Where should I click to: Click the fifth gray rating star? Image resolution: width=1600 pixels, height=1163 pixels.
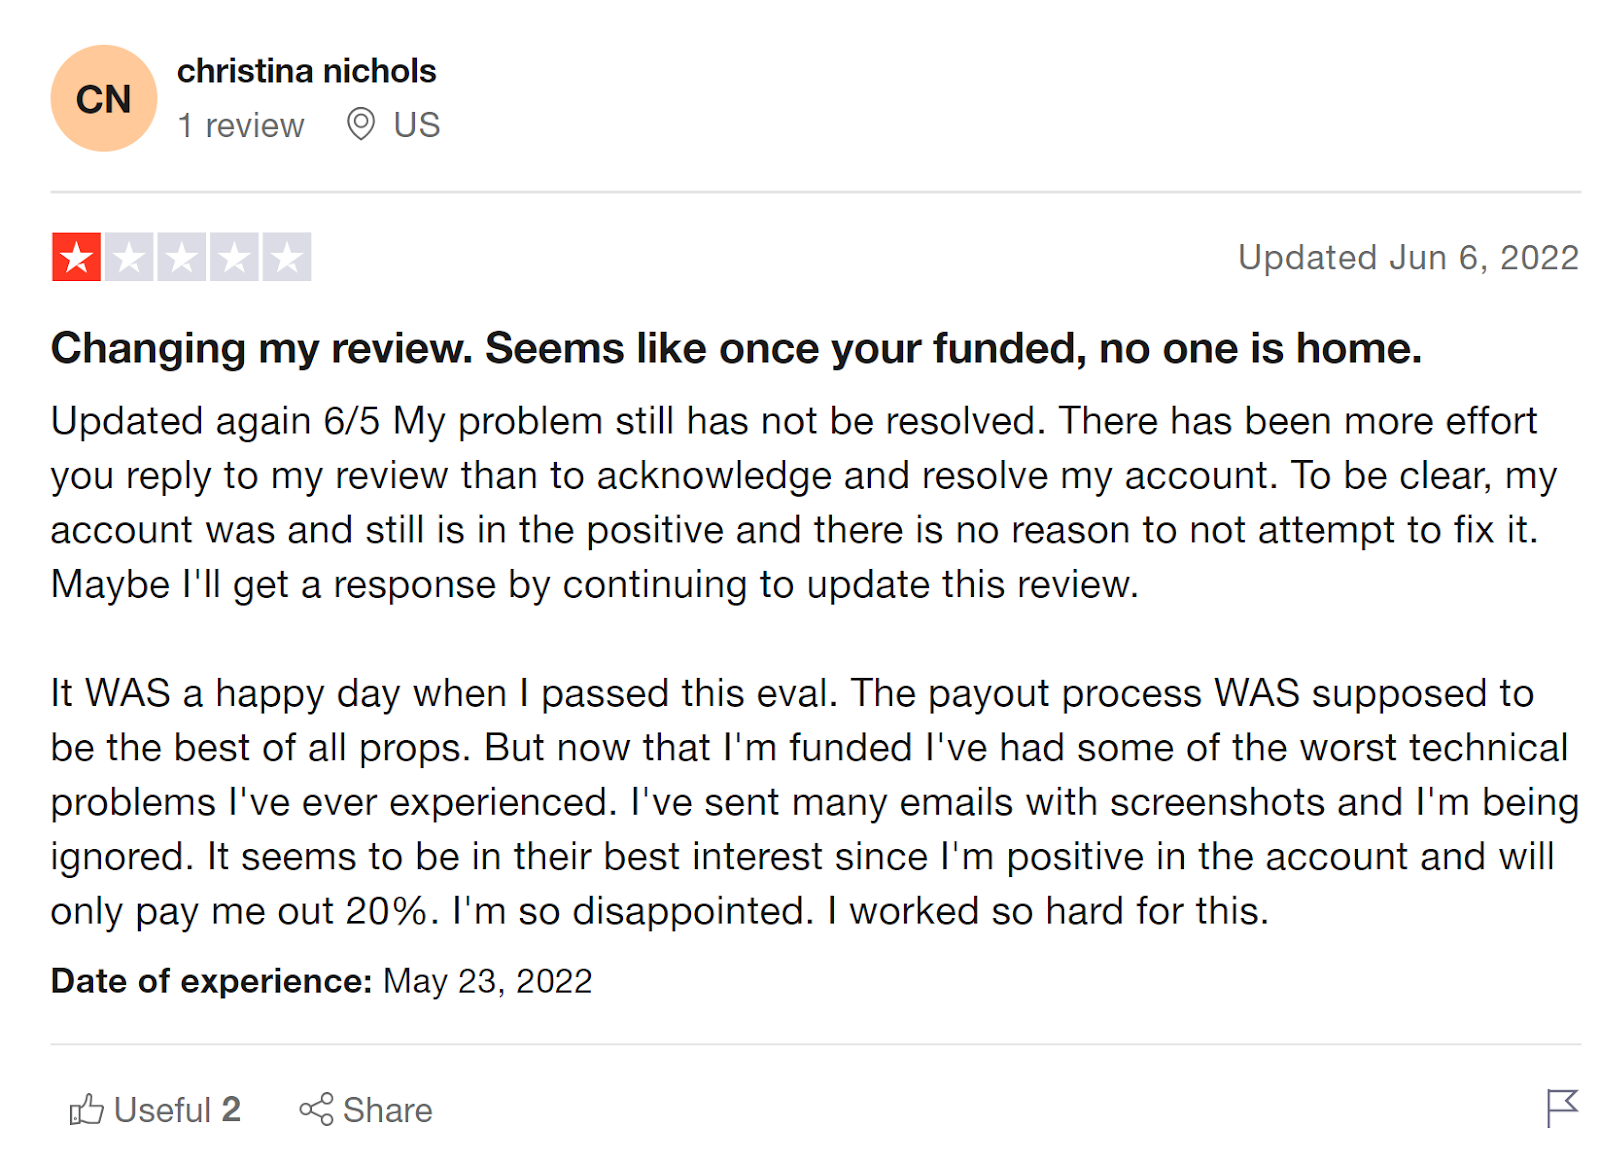(x=287, y=258)
